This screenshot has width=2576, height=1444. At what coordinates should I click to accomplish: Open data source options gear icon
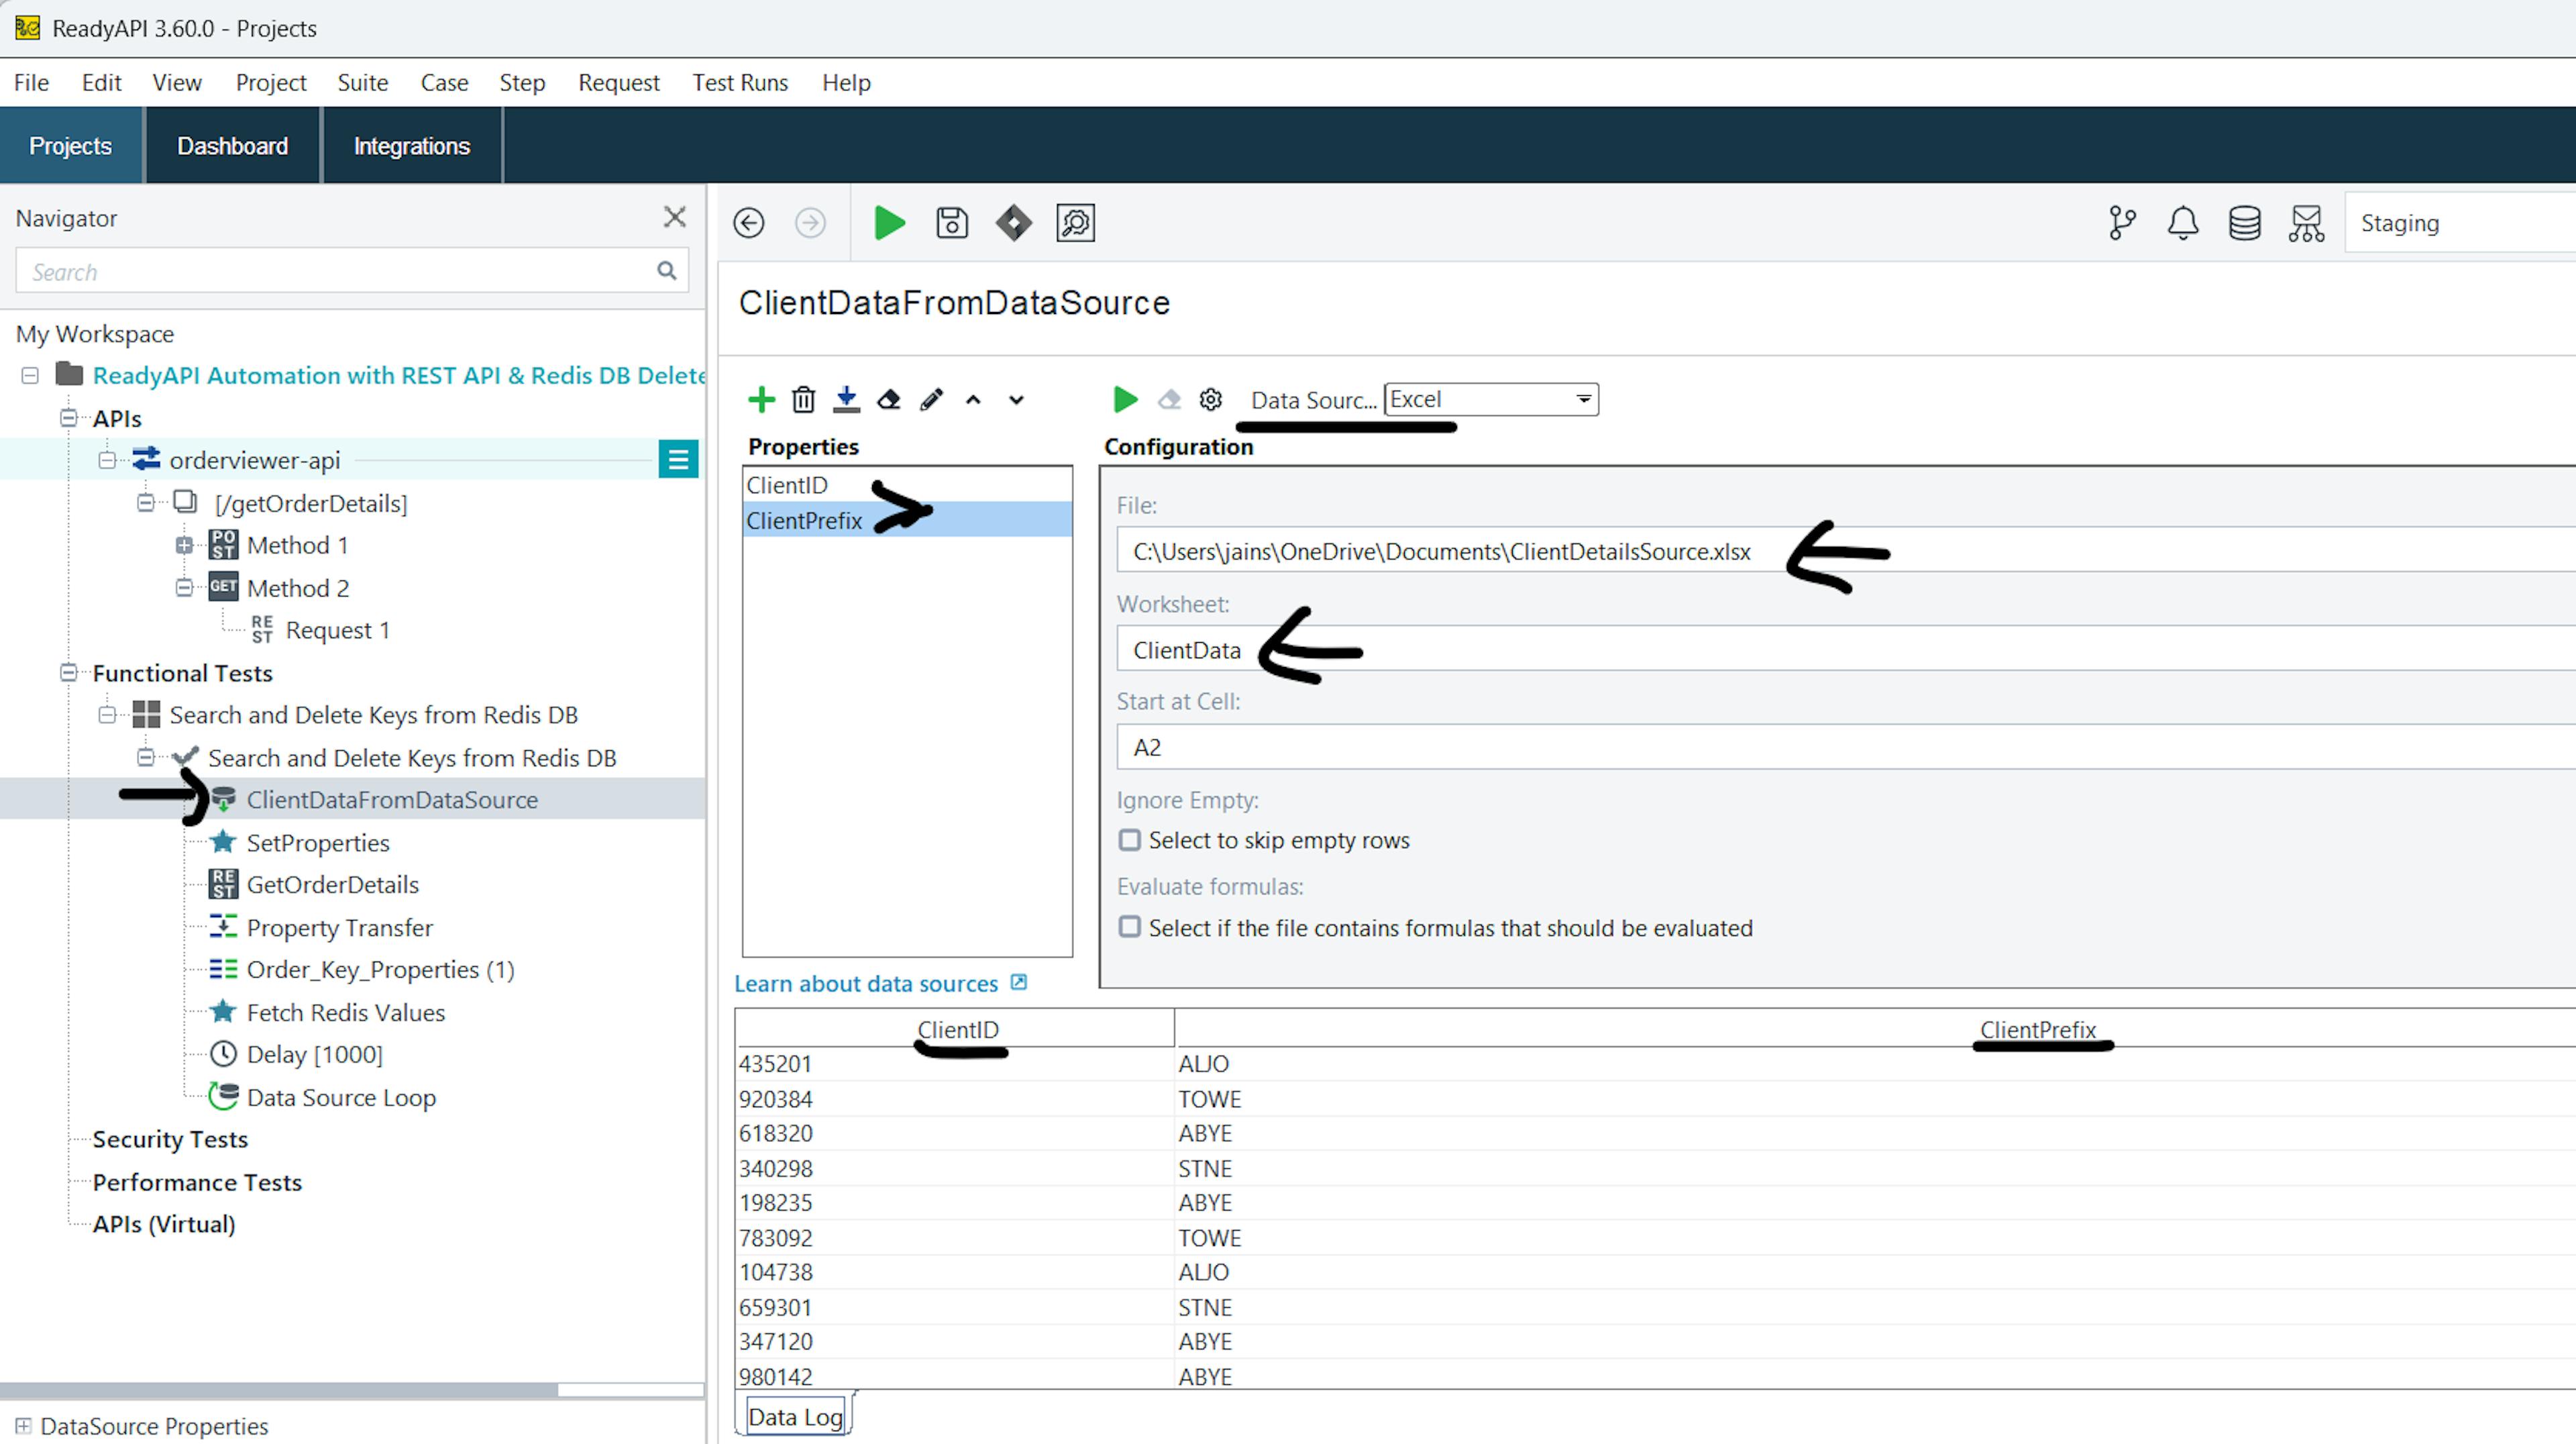point(1210,400)
